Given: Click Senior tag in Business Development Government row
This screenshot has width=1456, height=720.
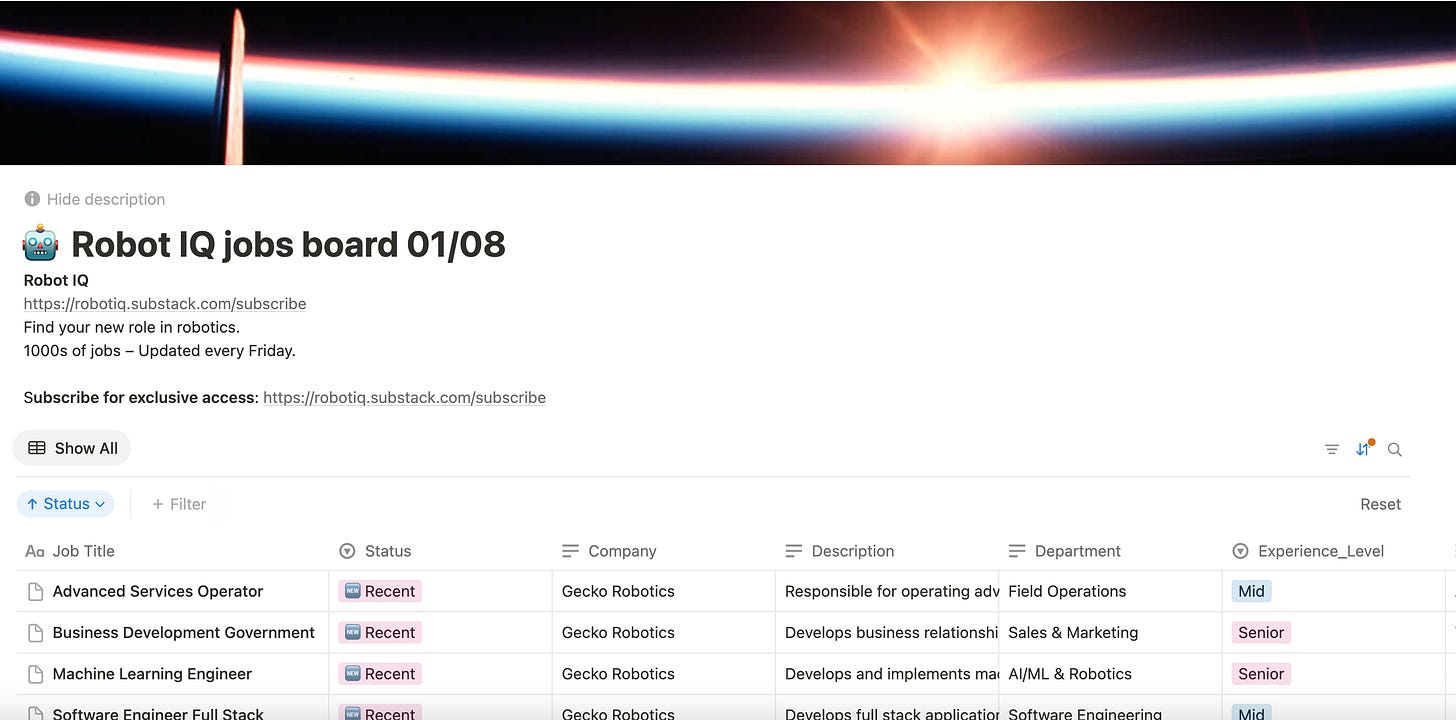Looking at the screenshot, I should point(1261,632).
